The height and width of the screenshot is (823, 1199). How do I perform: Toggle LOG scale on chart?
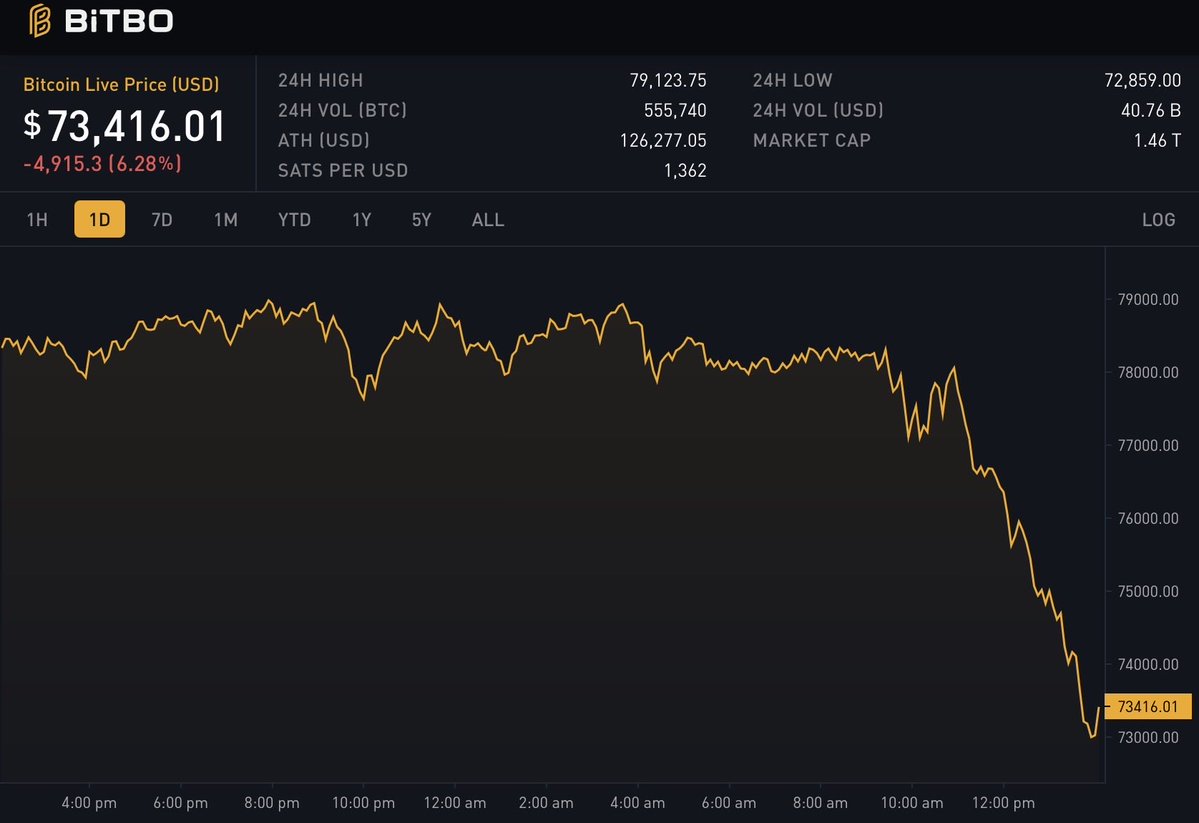(x=1158, y=220)
